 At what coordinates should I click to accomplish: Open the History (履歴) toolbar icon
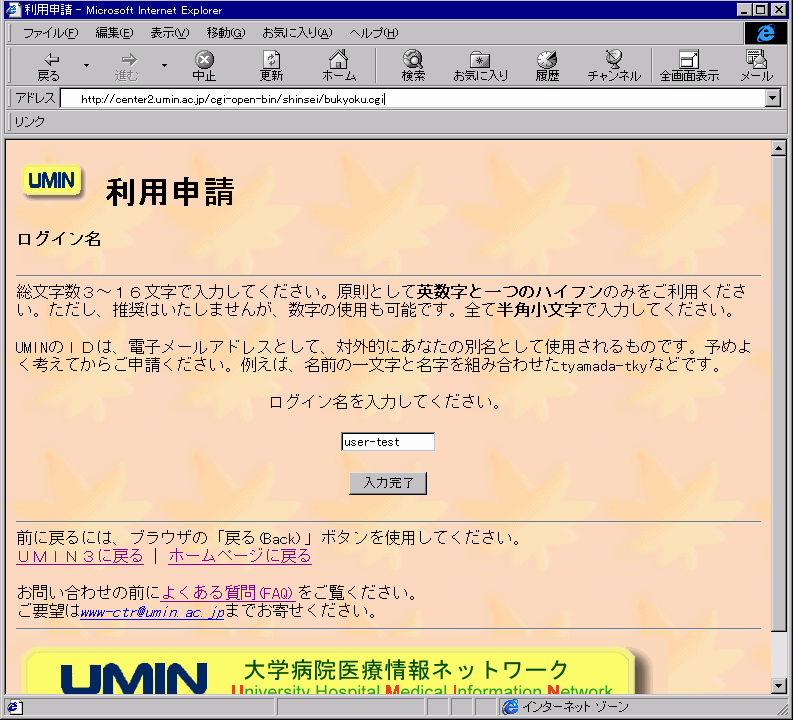pyautogui.click(x=546, y=66)
